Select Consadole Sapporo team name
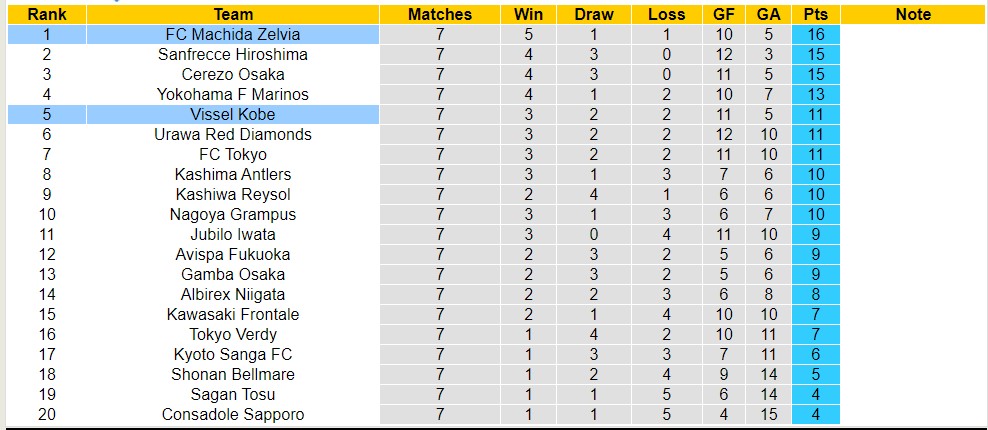The width and height of the screenshot is (988, 430). pos(233,414)
